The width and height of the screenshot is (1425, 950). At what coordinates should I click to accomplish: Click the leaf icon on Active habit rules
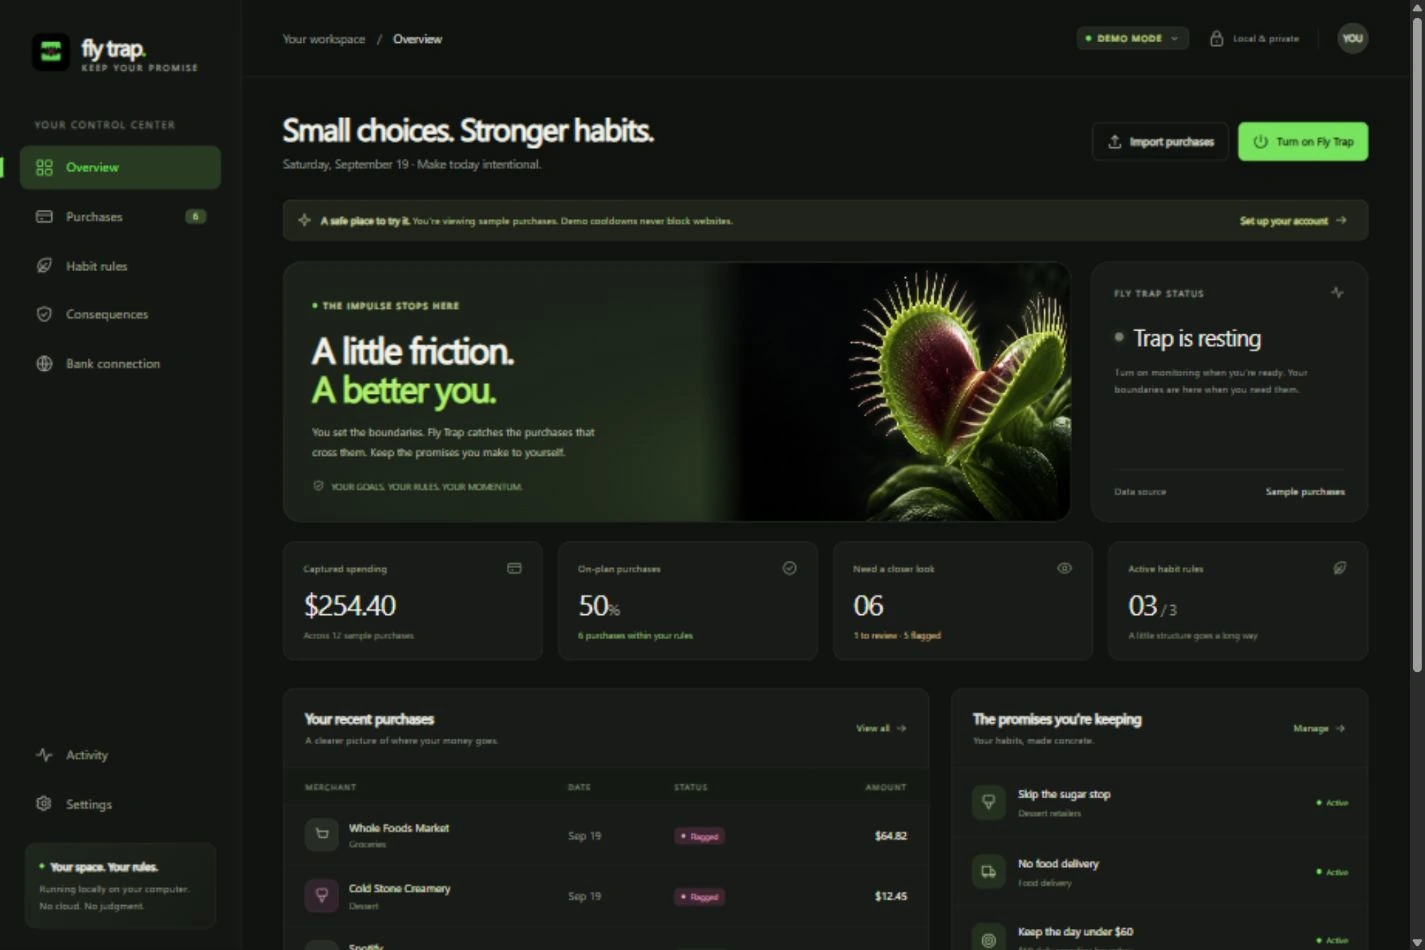[1339, 568]
